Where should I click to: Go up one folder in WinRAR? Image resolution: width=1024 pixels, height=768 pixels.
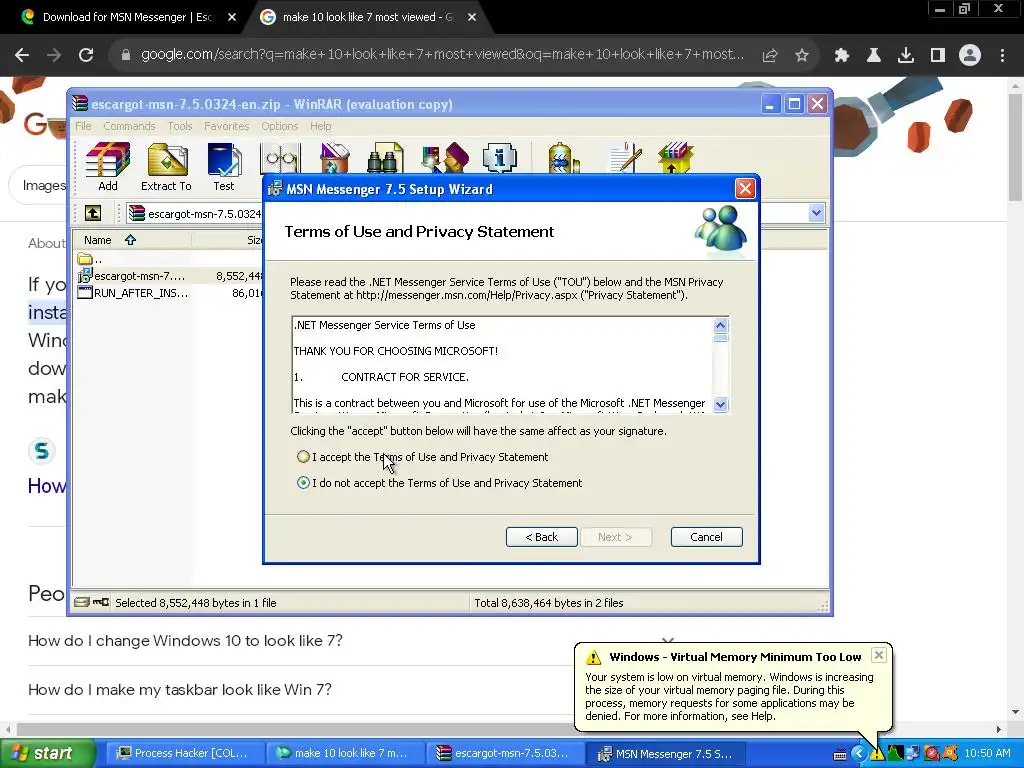pos(93,213)
